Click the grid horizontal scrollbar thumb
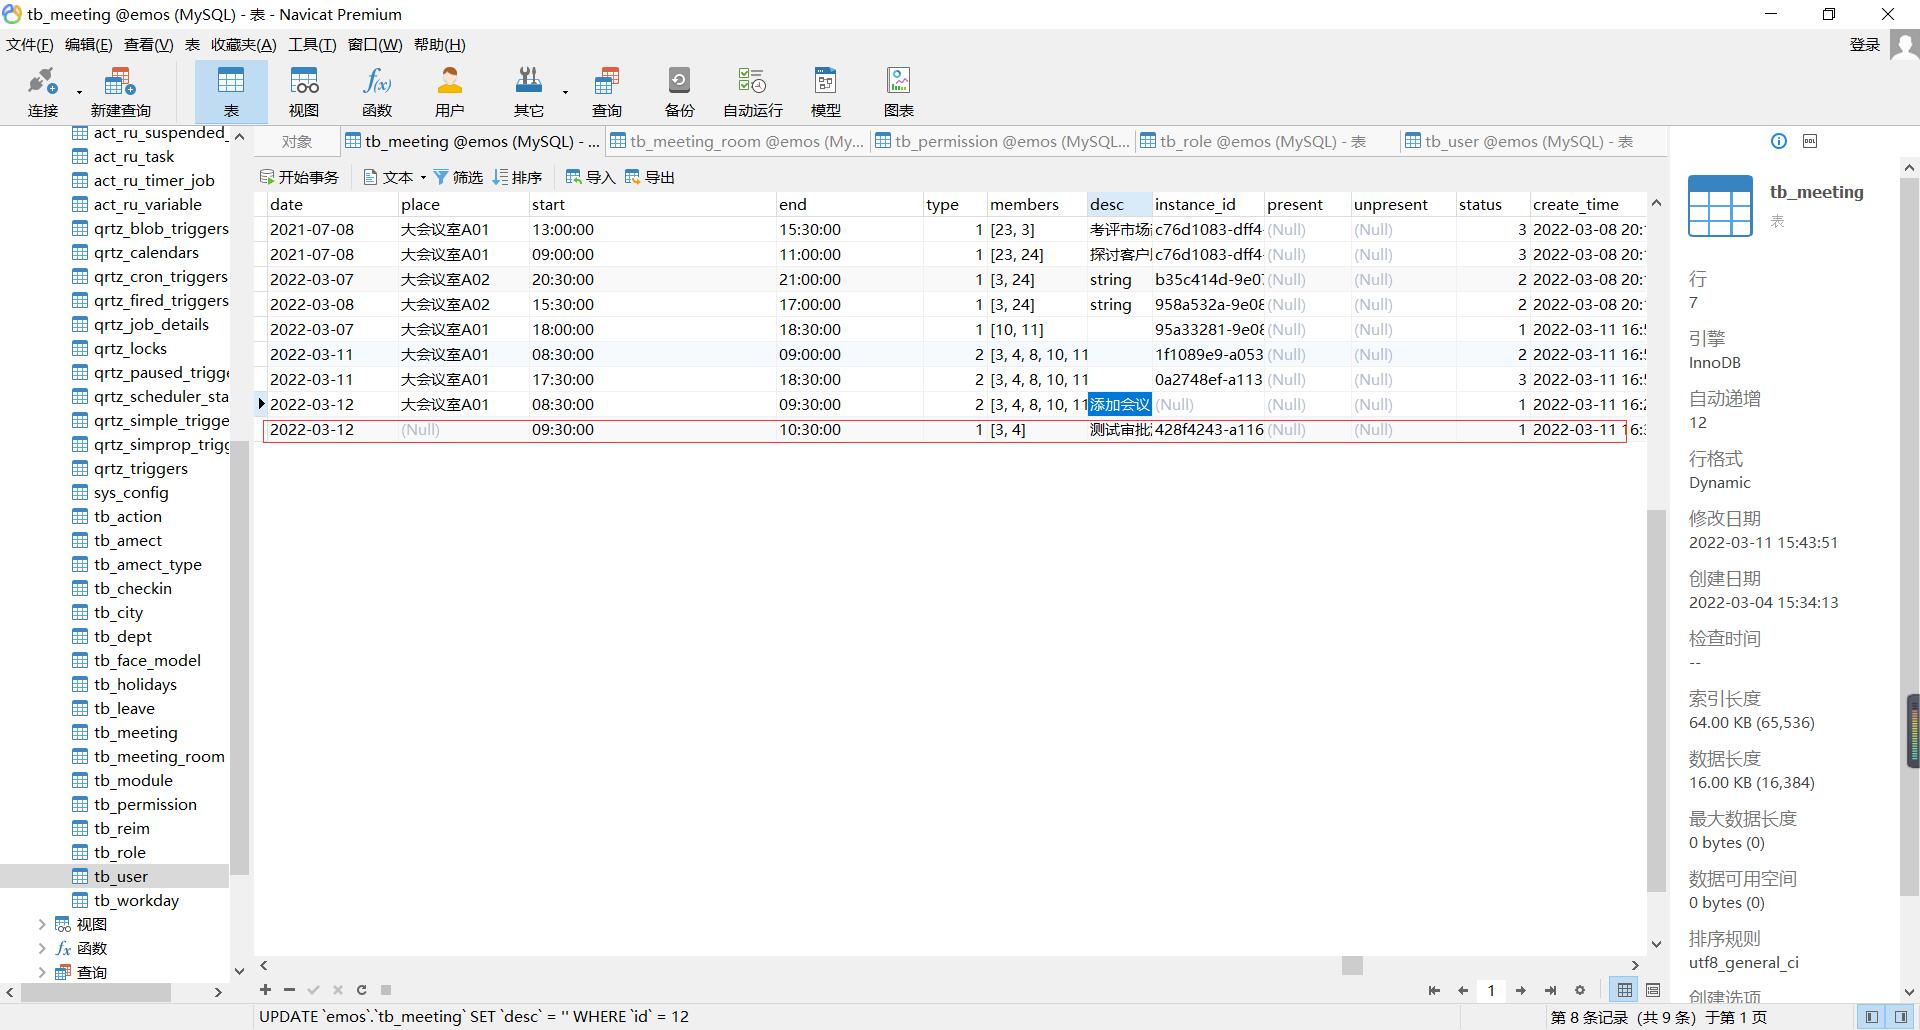Viewport: 1920px width, 1030px height. coord(1352,965)
